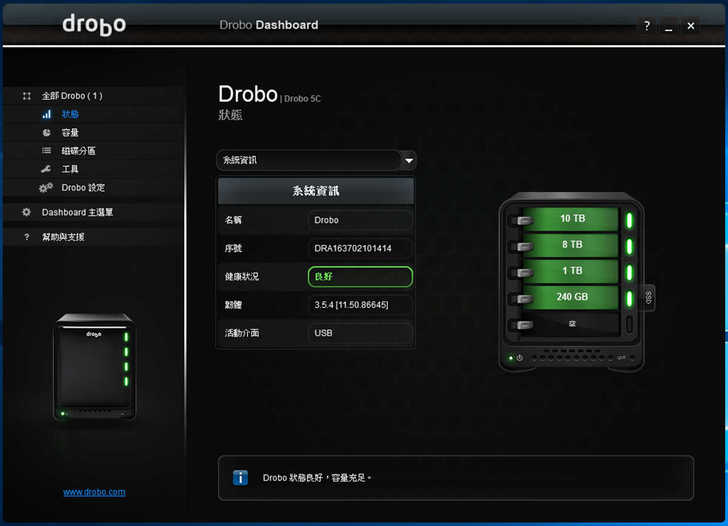Click the wrench tools icon
The image size is (728, 526).
point(46,169)
